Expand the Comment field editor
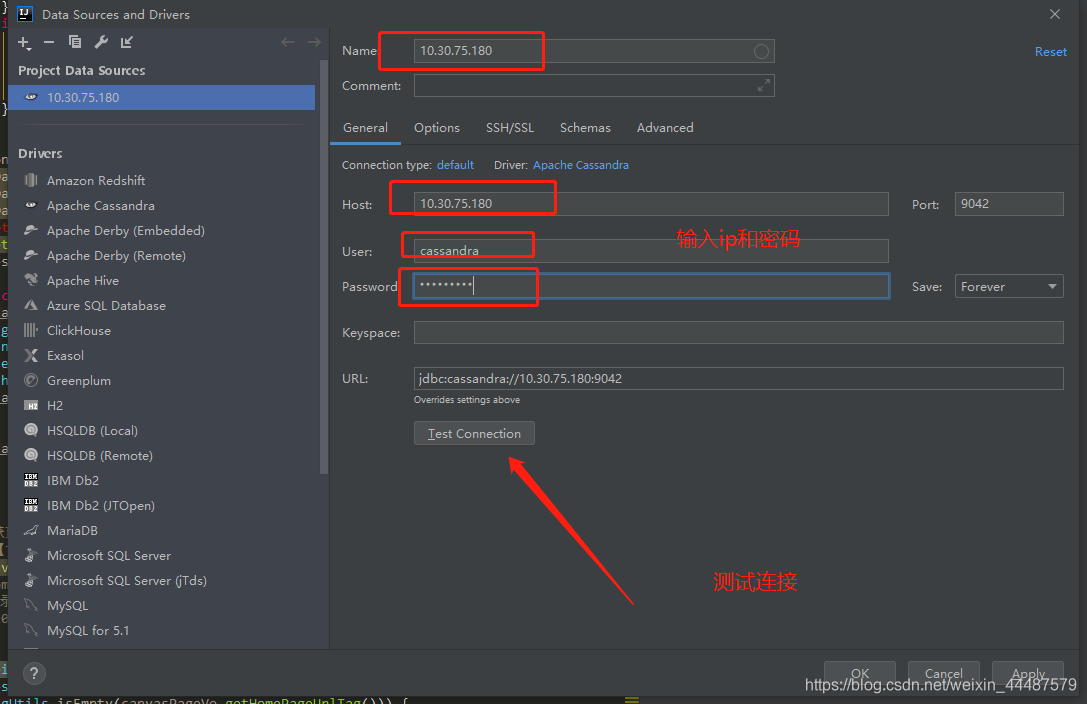This screenshot has height=704, width=1087. (763, 85)
